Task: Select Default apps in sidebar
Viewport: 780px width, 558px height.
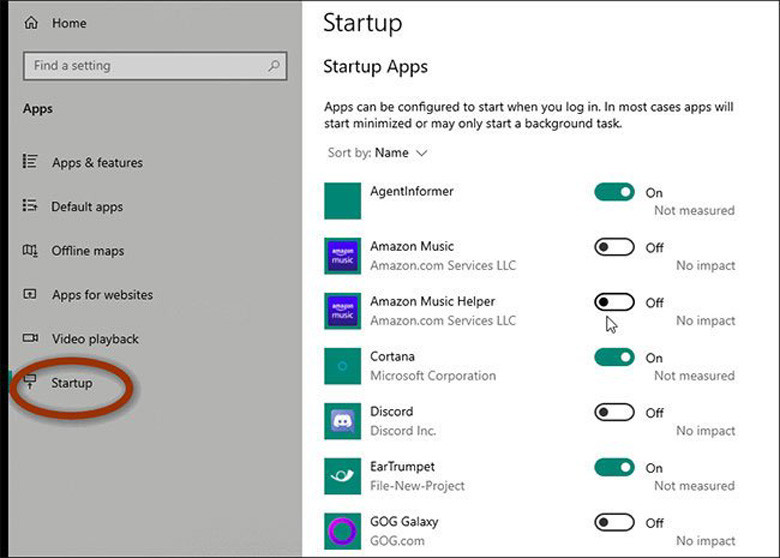Action: [x=87, y=207]
